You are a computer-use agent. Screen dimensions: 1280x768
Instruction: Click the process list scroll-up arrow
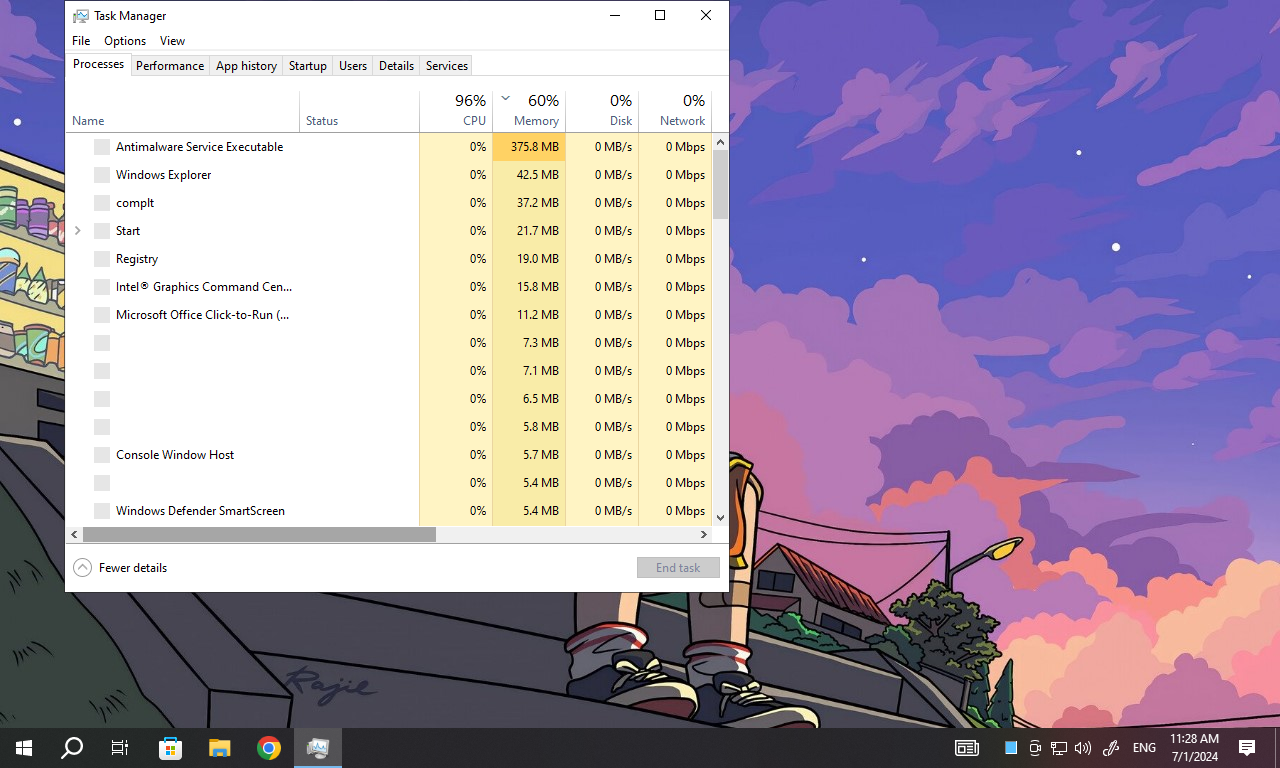(x=720, y=143)
